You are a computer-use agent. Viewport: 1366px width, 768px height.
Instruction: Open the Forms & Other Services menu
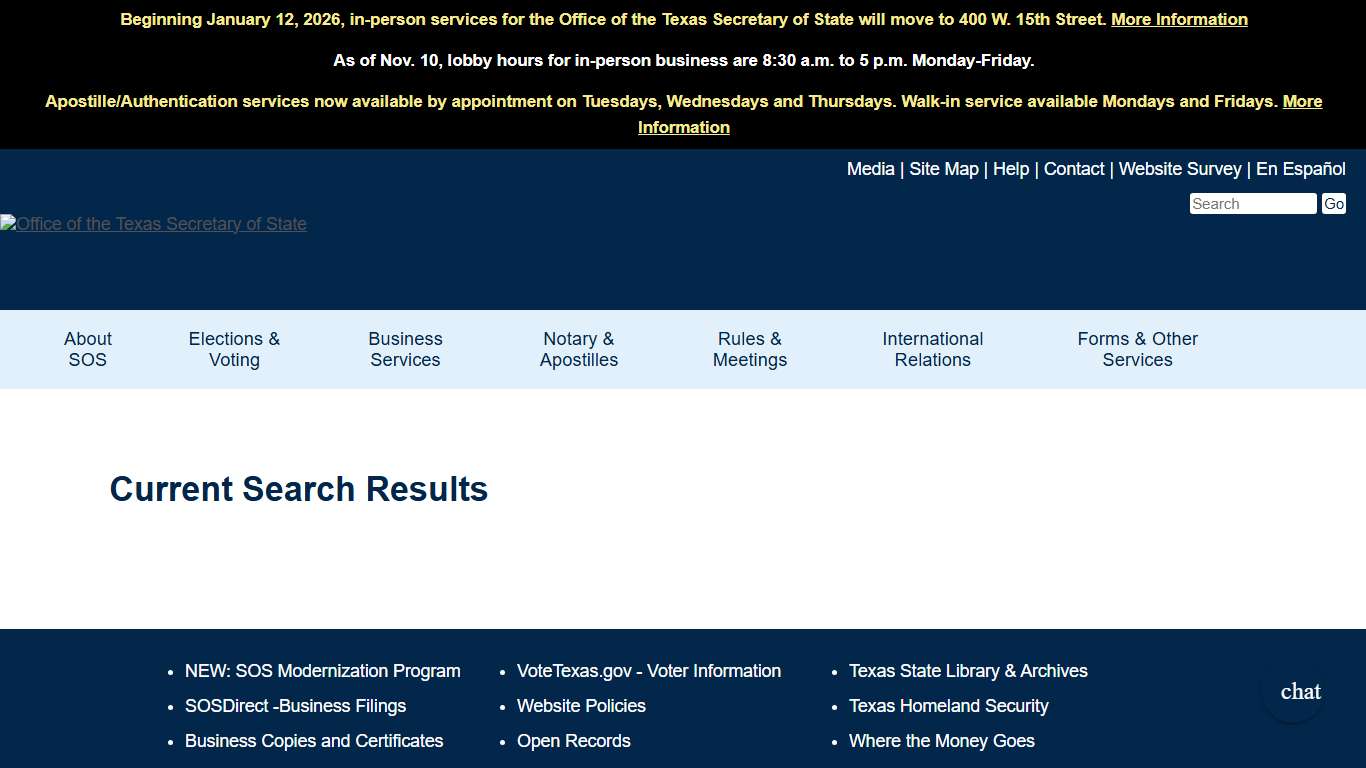click(1137, 349)
